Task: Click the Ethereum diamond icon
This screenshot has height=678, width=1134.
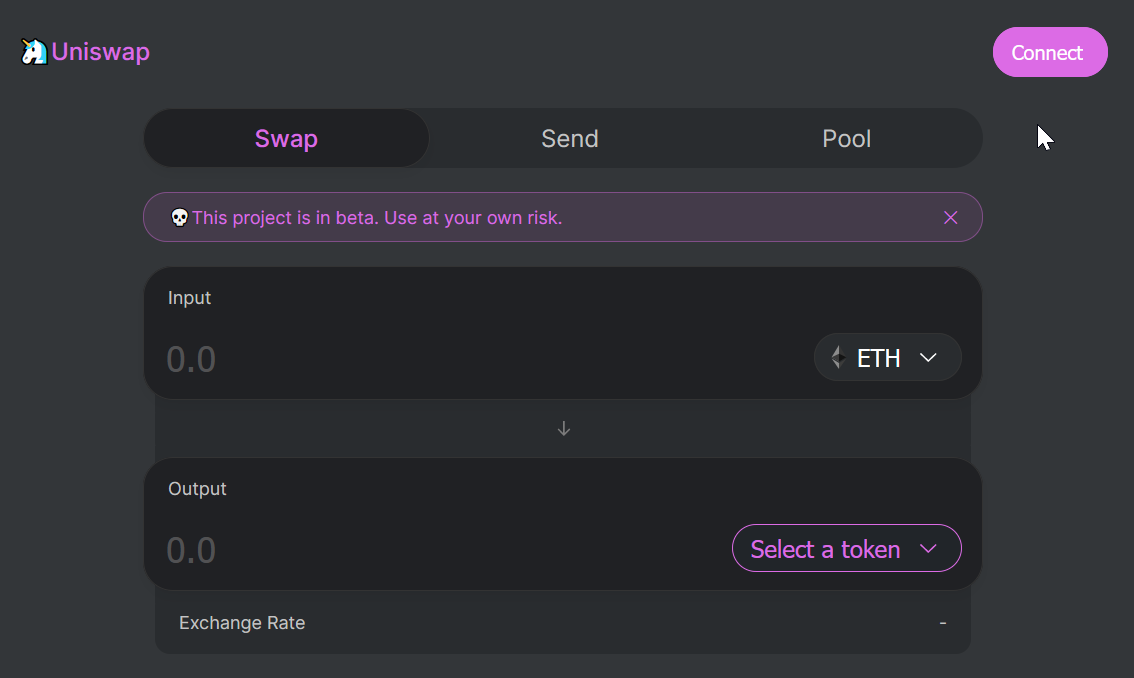Action: click(837, 357)
